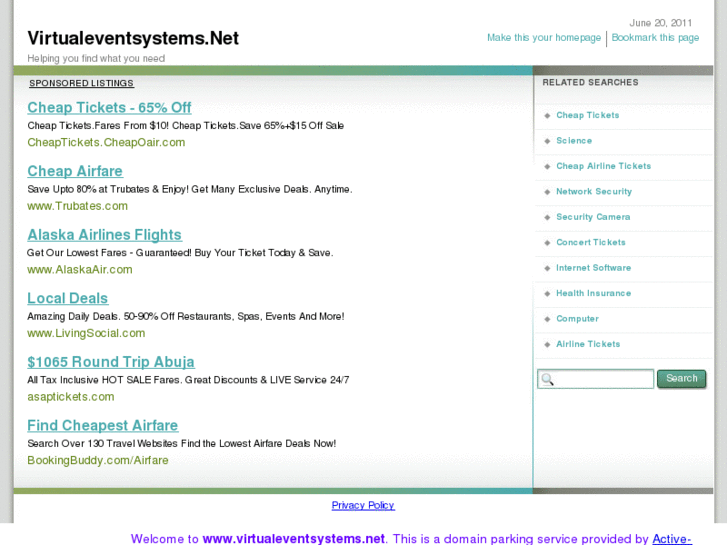Click 'Amazing Daily Deals' description text
This screenshot has width=727, height=545.
[x=185, y=316]
